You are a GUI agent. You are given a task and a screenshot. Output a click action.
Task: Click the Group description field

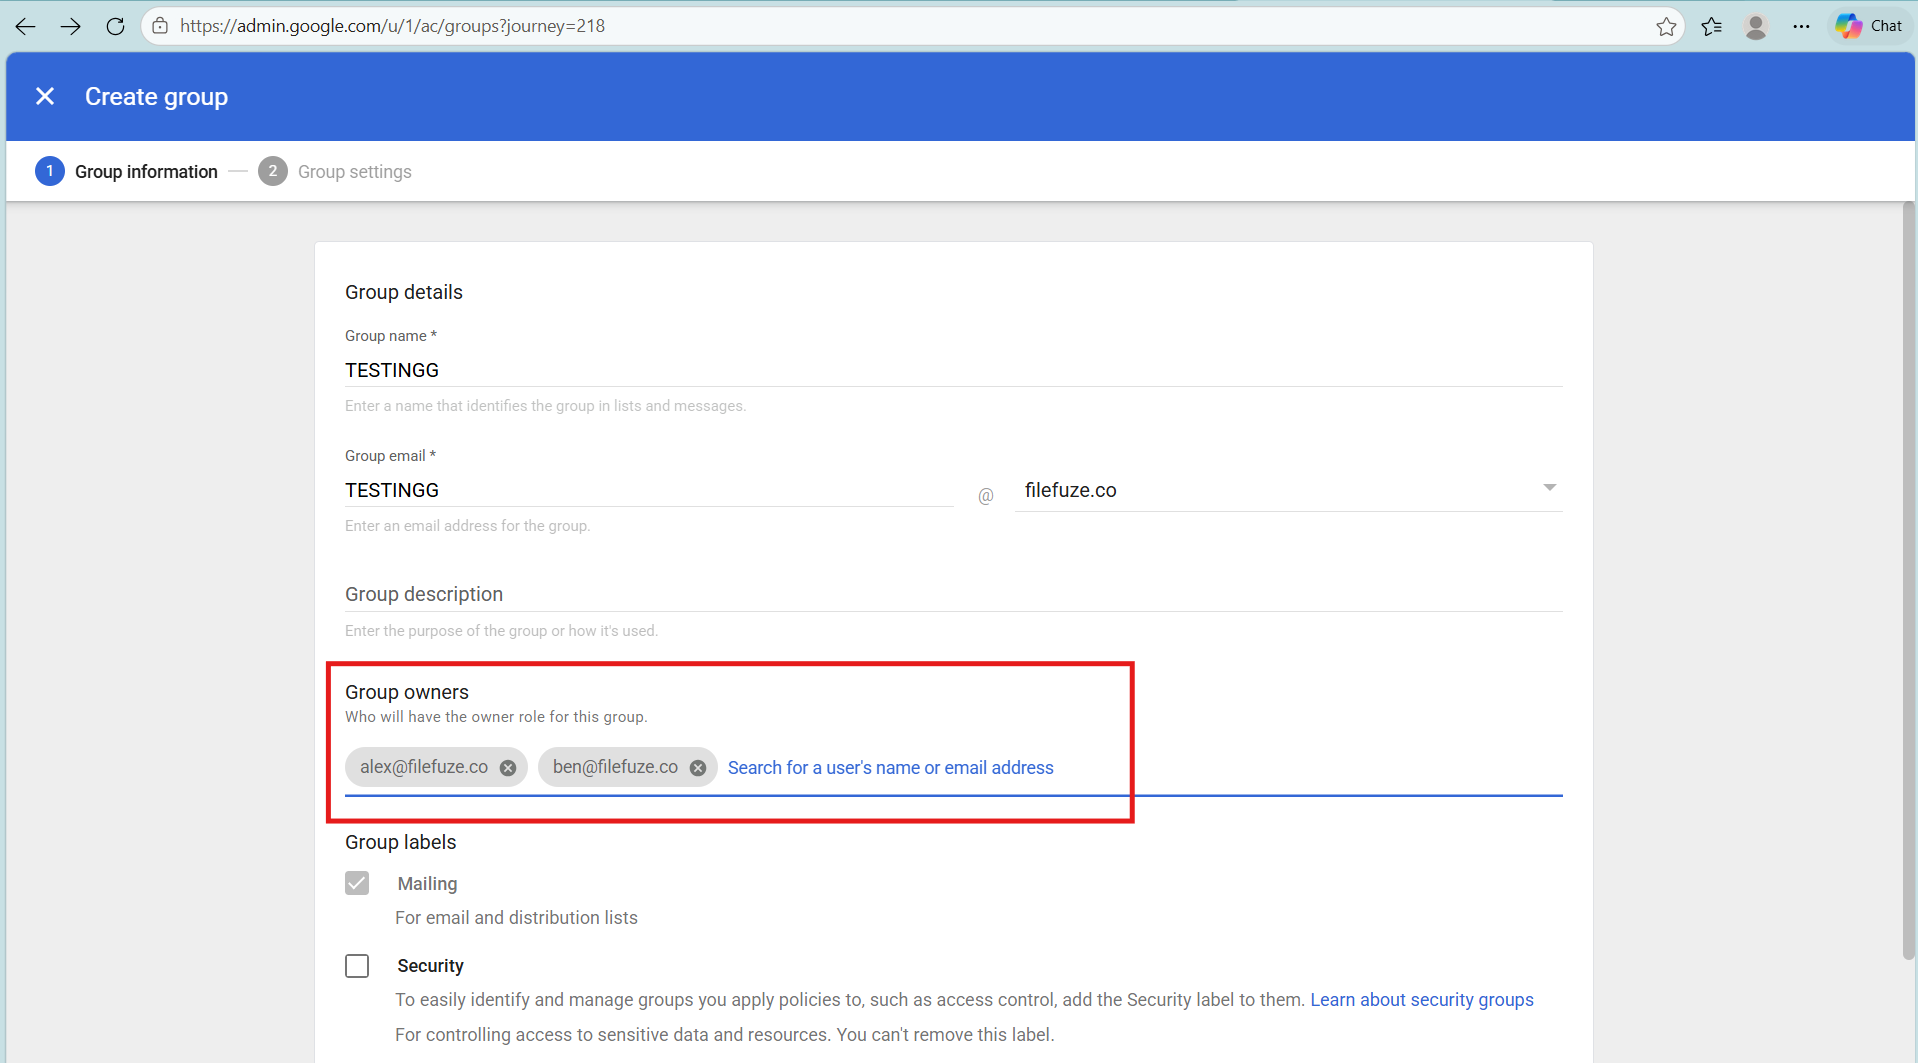click(x=953, y=594)
